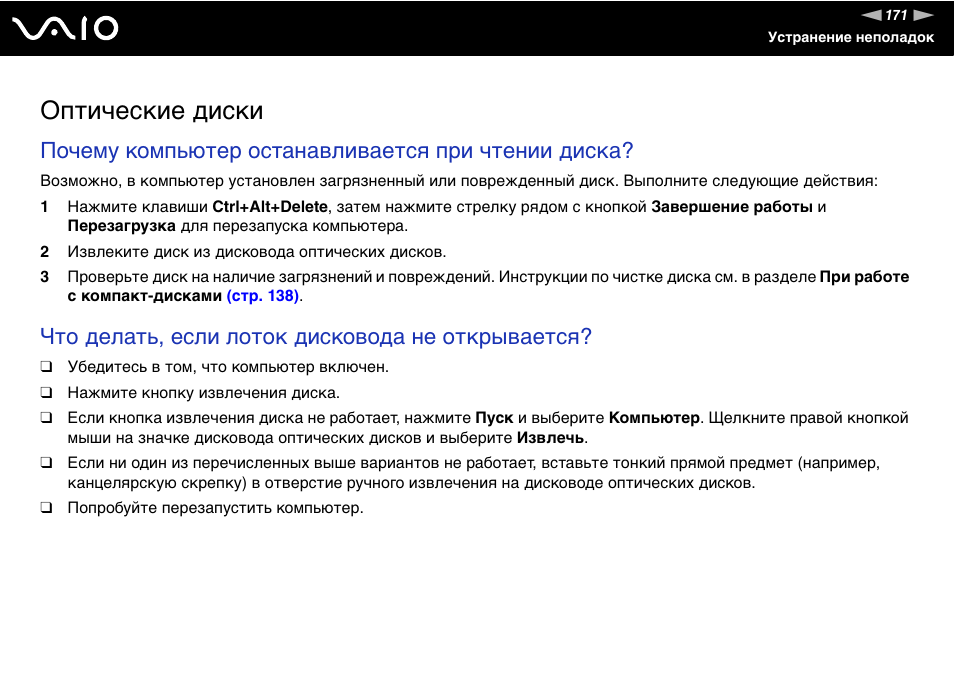
Task: Click the page number 171
Action: tap(897, 15)
